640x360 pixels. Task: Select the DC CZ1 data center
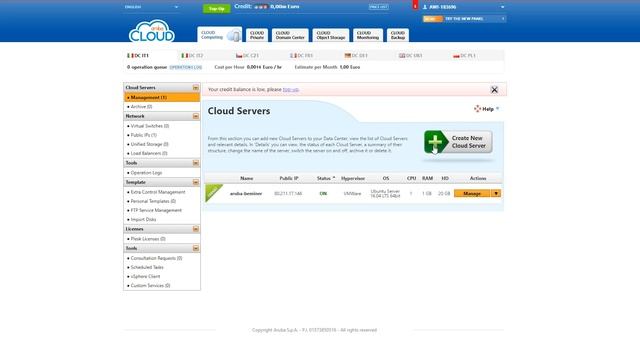247,56
